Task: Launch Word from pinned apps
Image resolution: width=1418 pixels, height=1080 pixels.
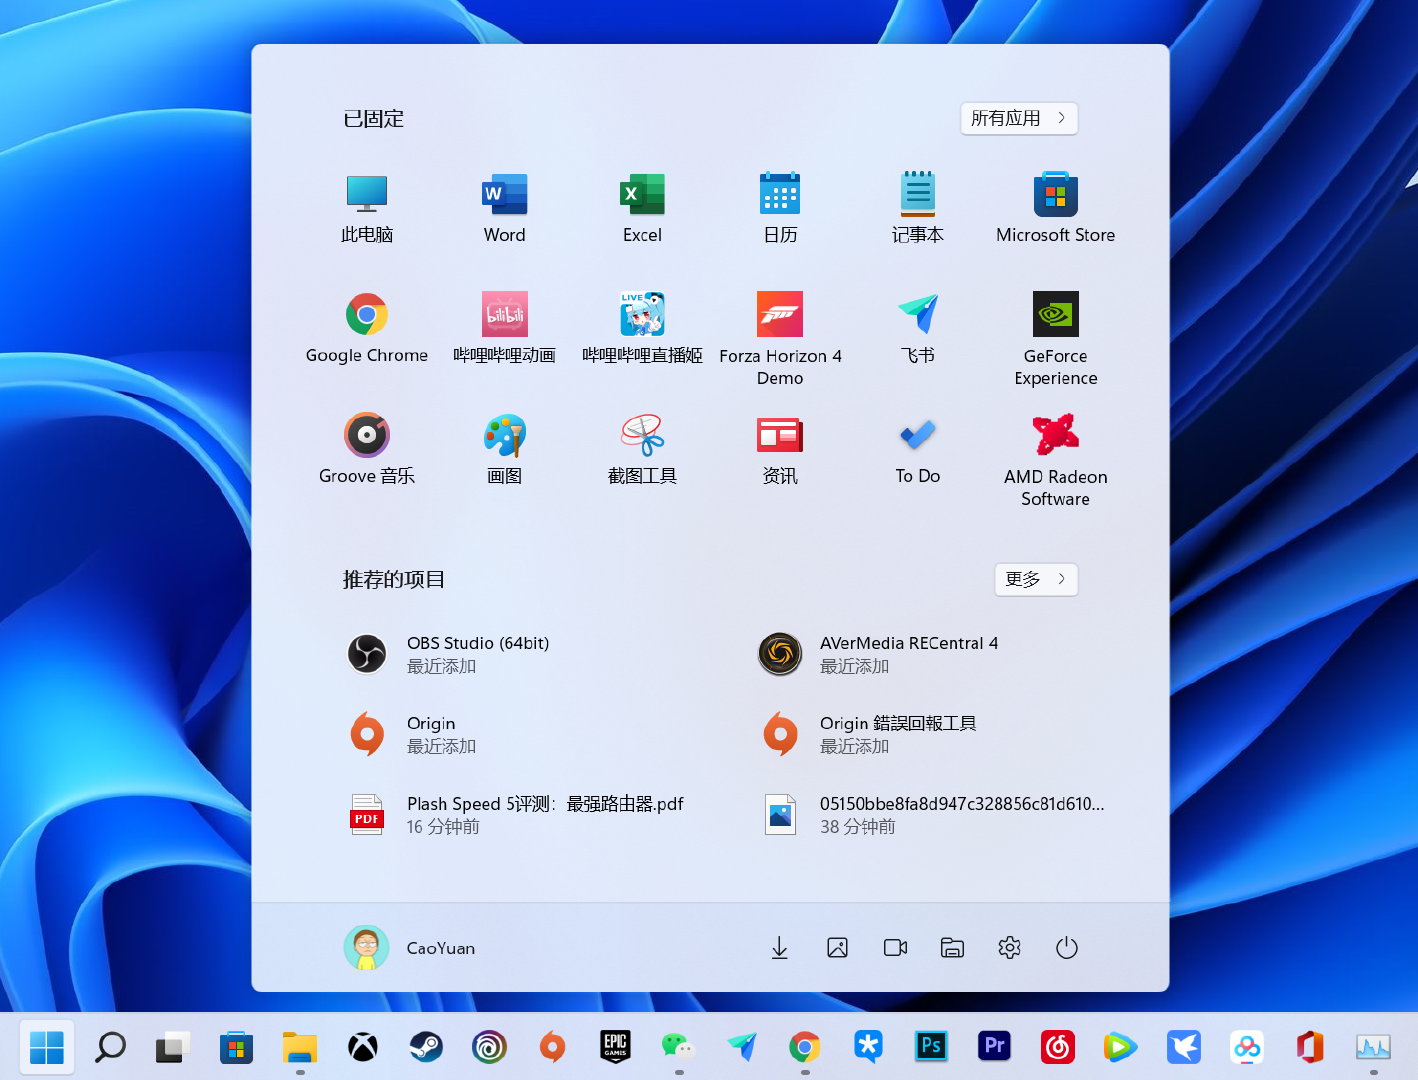Action: 504,208
